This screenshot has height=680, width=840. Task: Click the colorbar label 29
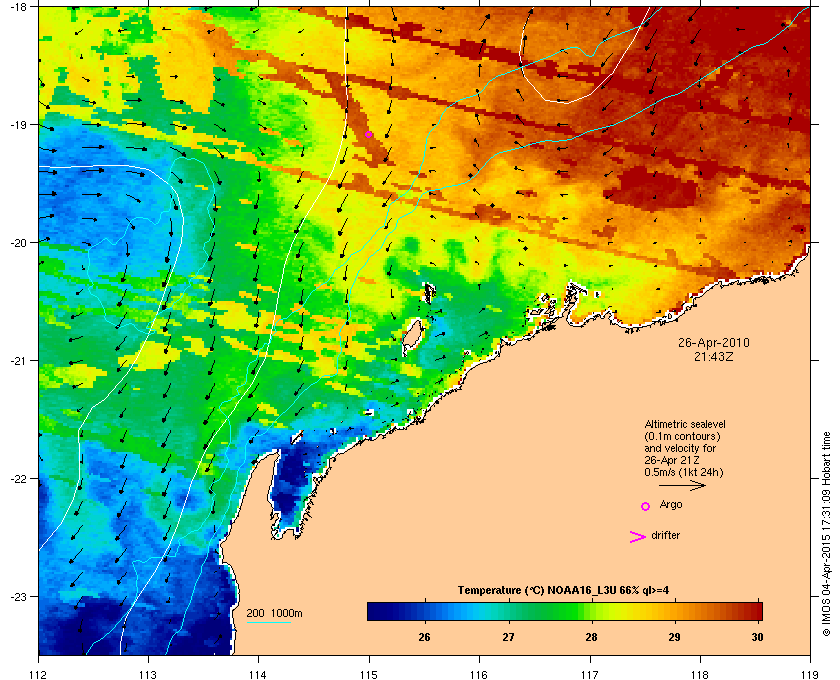[674, 637]
